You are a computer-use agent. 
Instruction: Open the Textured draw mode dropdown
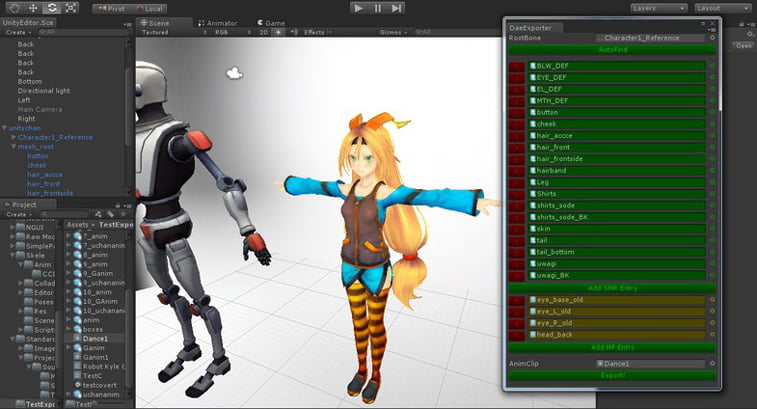174,32
